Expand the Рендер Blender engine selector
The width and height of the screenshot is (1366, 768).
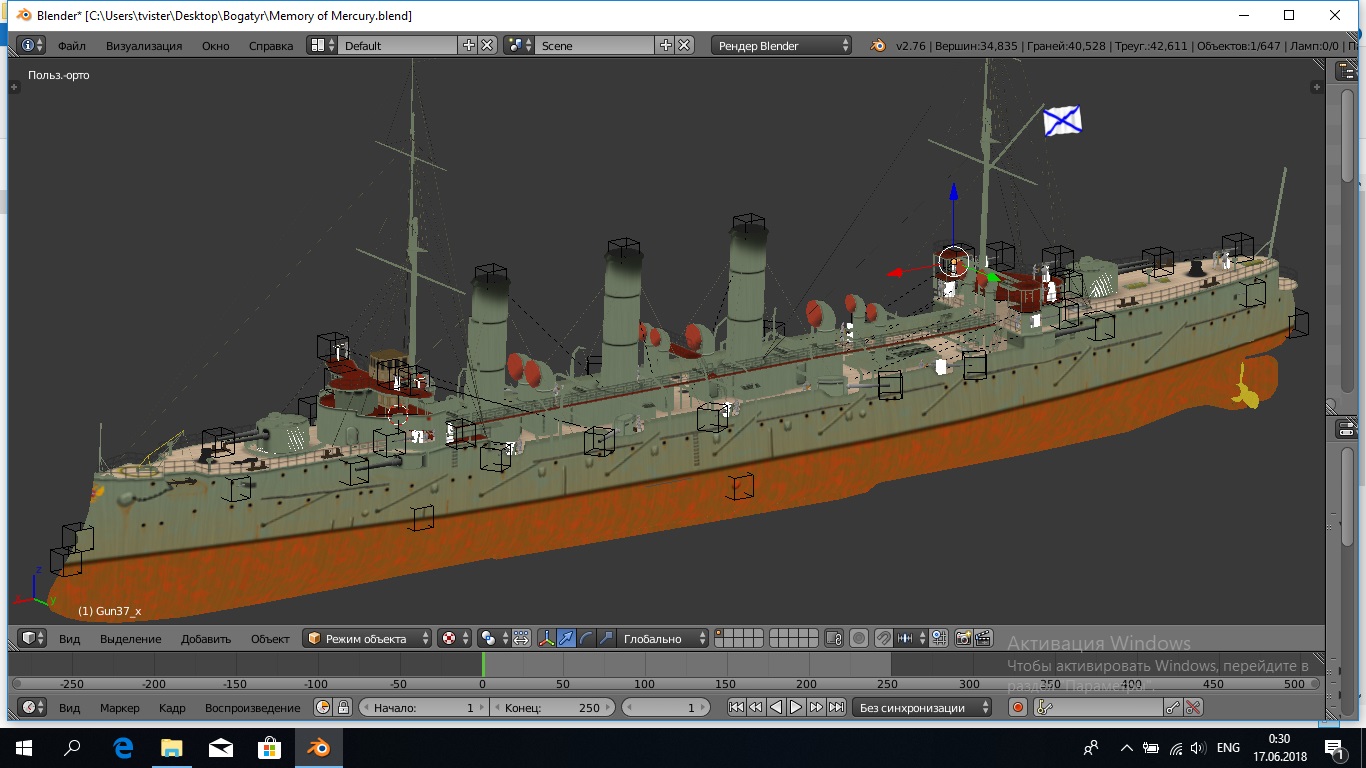[x=782, y=45]
